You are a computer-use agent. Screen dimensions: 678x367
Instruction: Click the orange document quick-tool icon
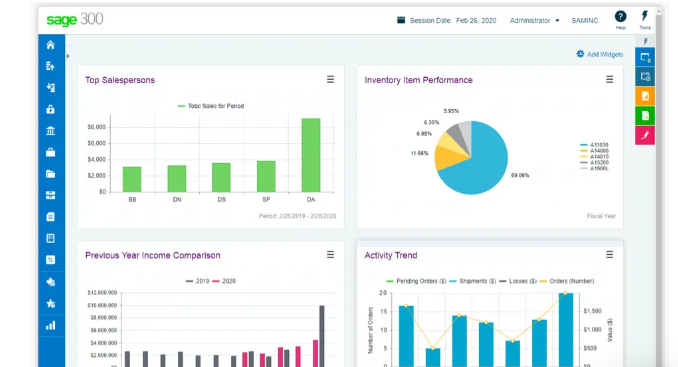[x=645, y=96]
